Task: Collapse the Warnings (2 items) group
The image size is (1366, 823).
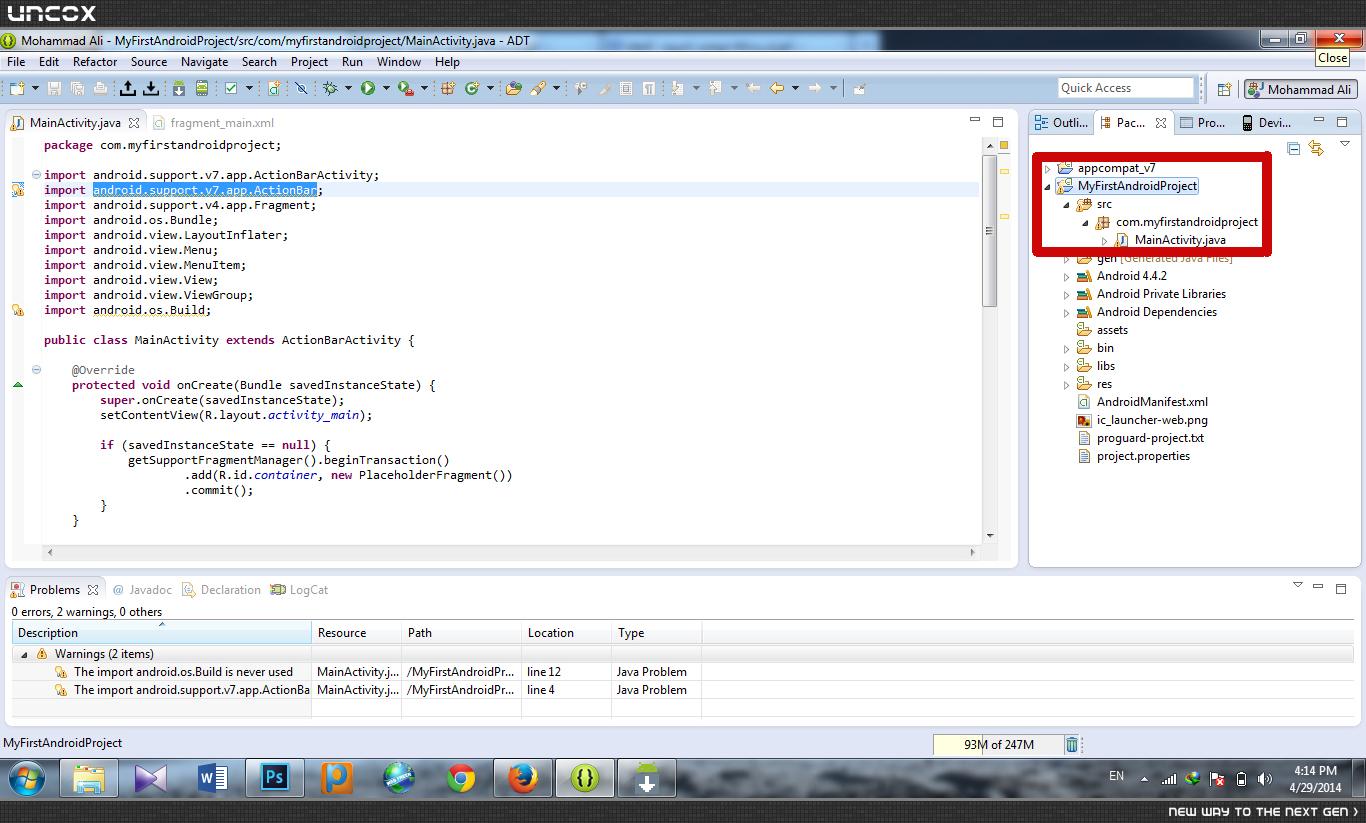Action: (24, 655)
